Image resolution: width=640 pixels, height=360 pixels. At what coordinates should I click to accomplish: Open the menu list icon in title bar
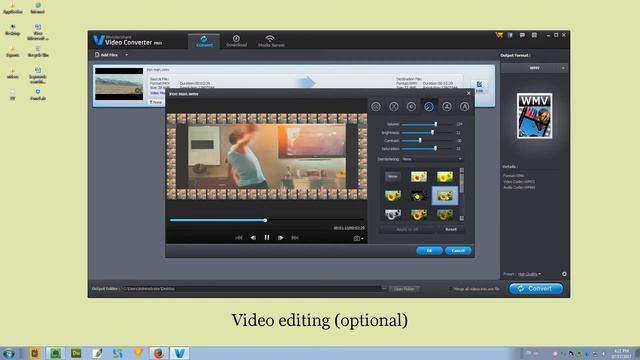534,36
